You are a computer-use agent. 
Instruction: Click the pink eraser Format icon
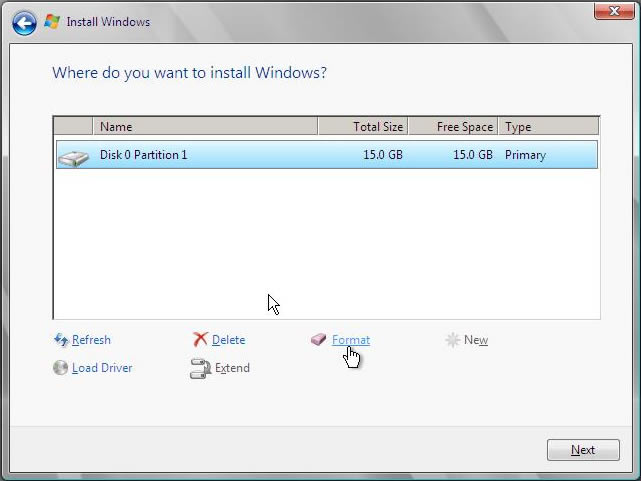point(319,340)
